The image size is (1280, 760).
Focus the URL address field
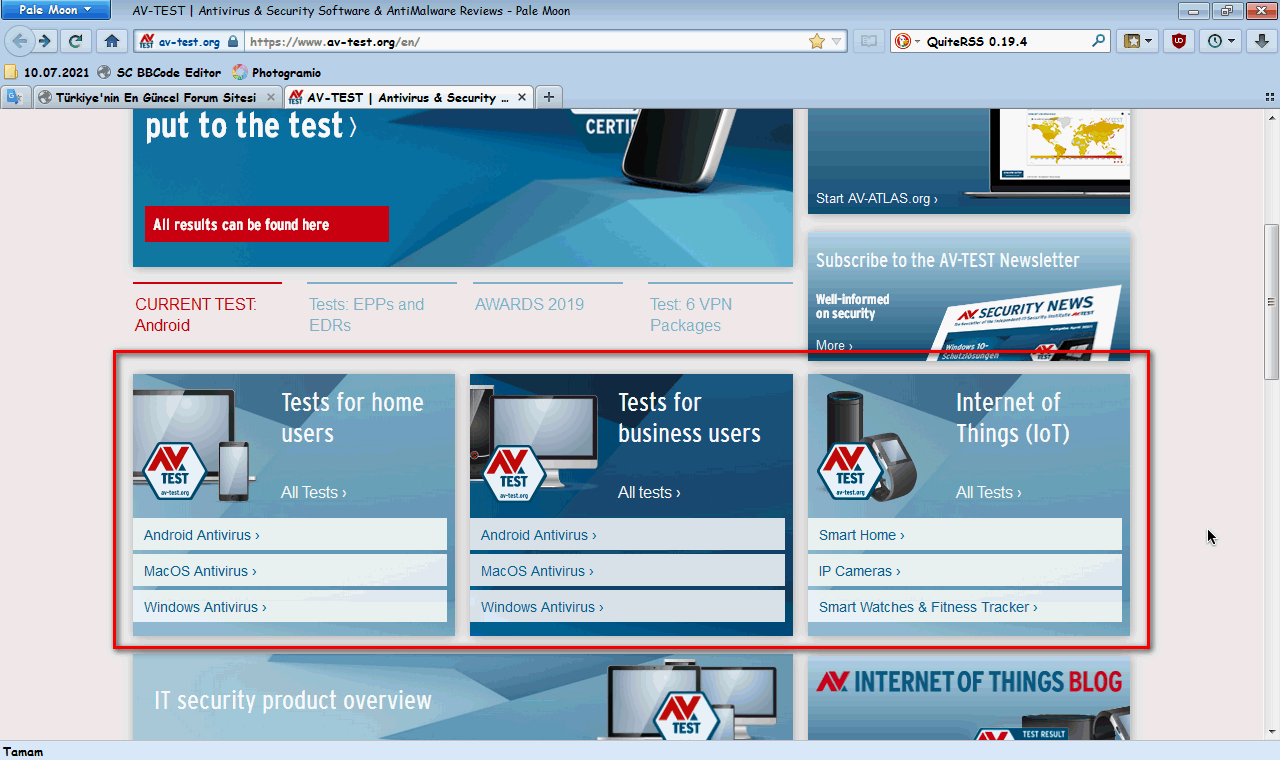[525, 42]
